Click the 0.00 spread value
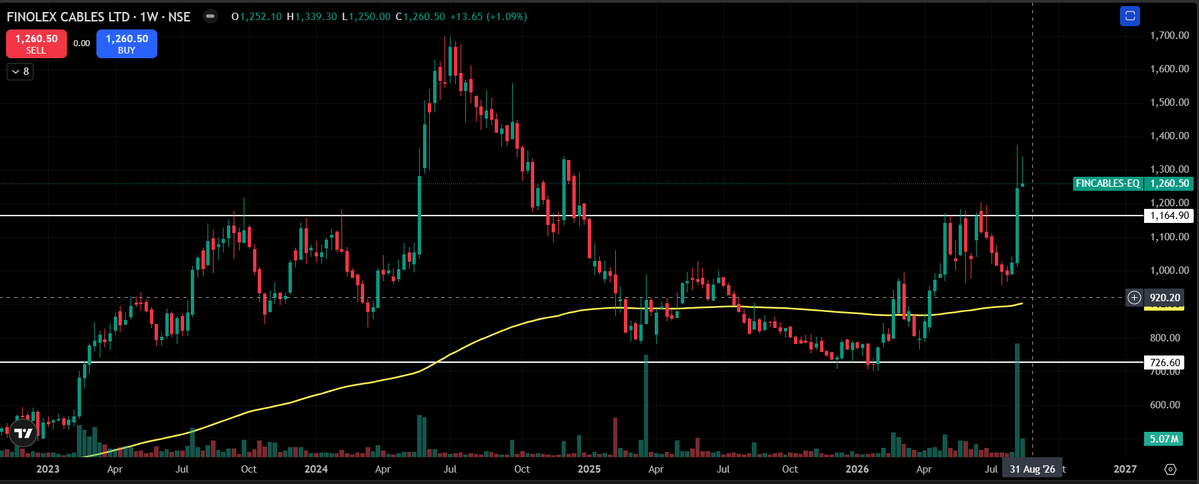The width and height of the screenshot is (1199, 484). coord(82,44)
